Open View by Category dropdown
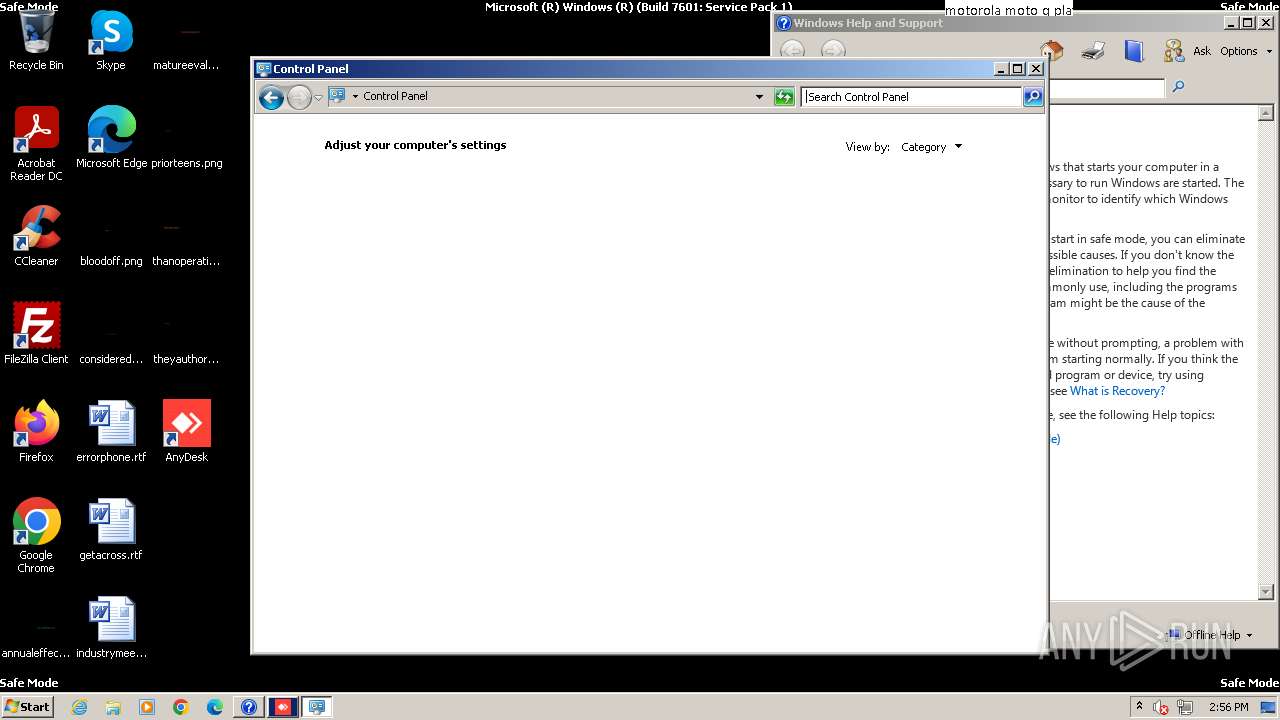Image resolution: width=1280 pixels, height=720 pixels. (x=931, y=147)
